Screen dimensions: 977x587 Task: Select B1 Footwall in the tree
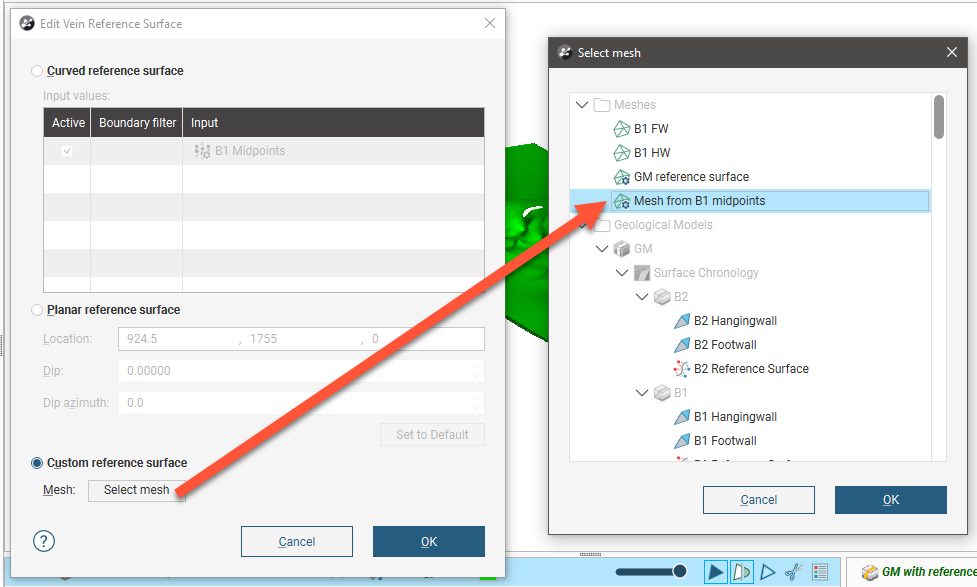tap(725, 441)
